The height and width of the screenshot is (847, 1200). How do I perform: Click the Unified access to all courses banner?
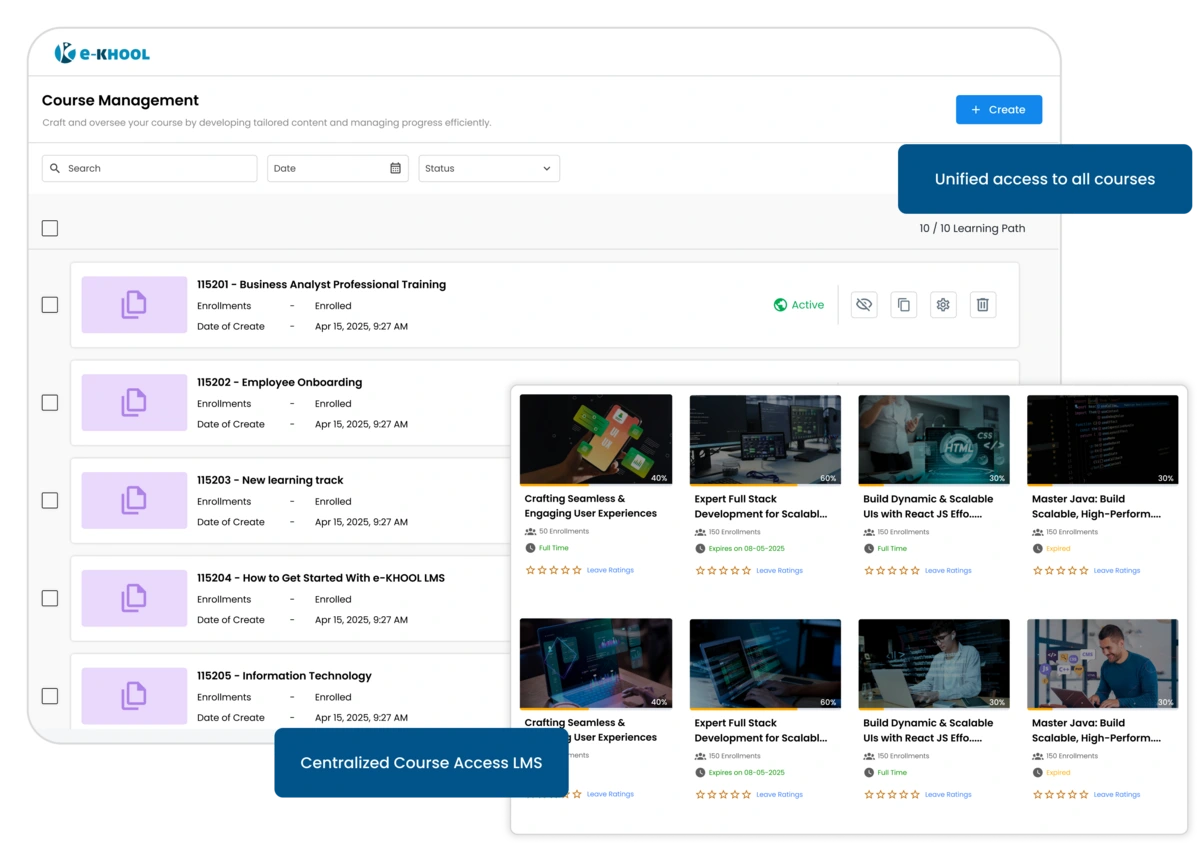pos(1044,179)
